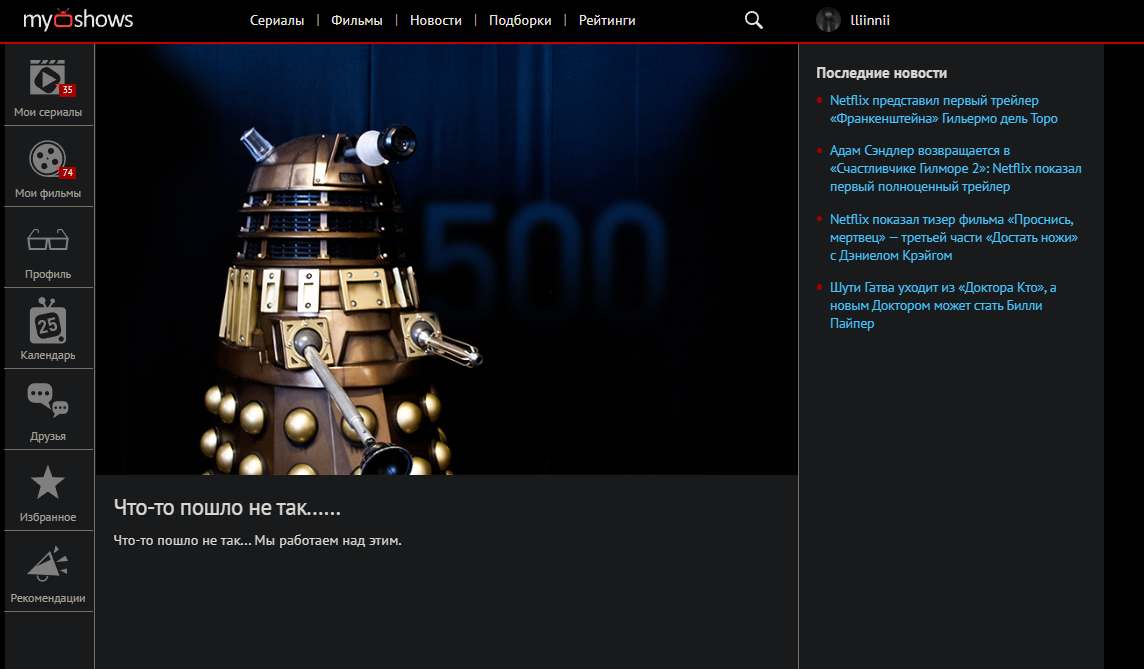This screenshot has width=1144, height=669.
Task: Open Шути Гатва Доктор Кто news
Action: point(943,305)
